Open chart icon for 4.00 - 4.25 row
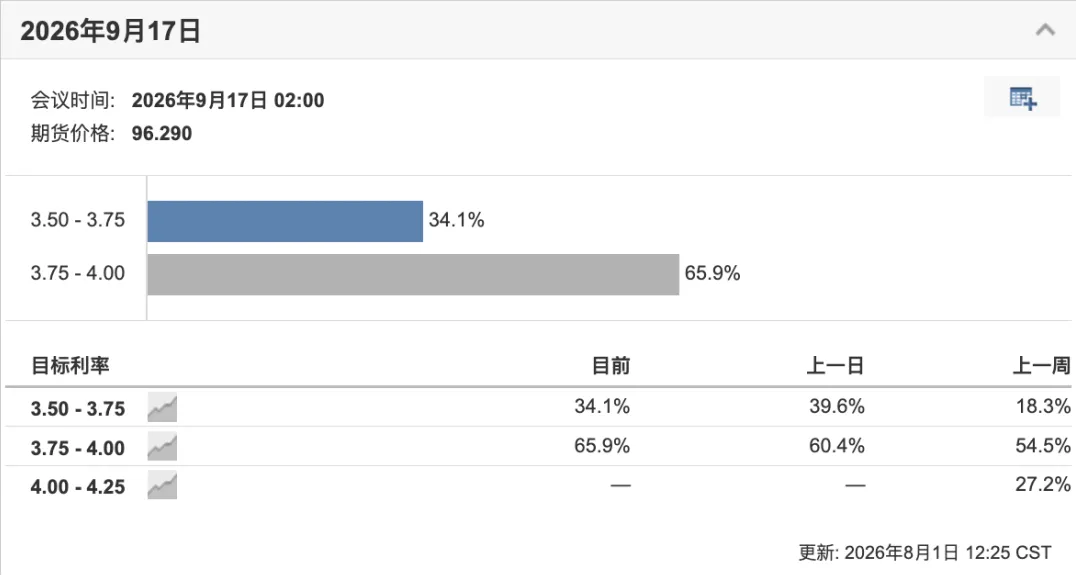Viewport: 1076px width, 575px height. 162,485
